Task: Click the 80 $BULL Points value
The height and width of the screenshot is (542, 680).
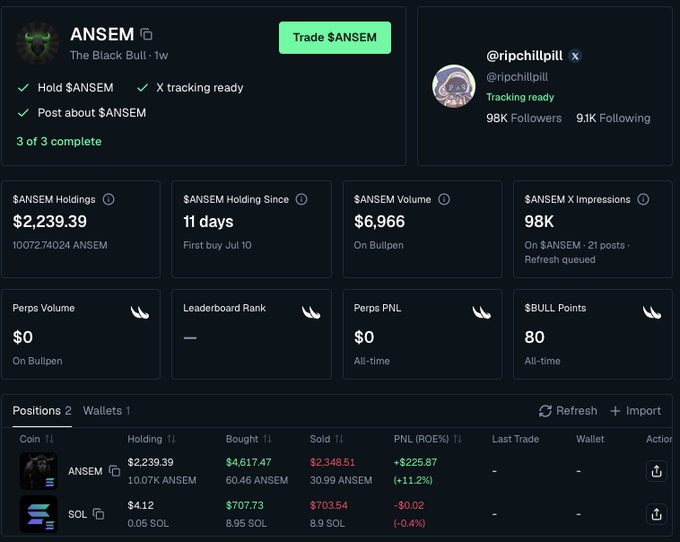Action: pyautogui.click(x=534, y=337)
